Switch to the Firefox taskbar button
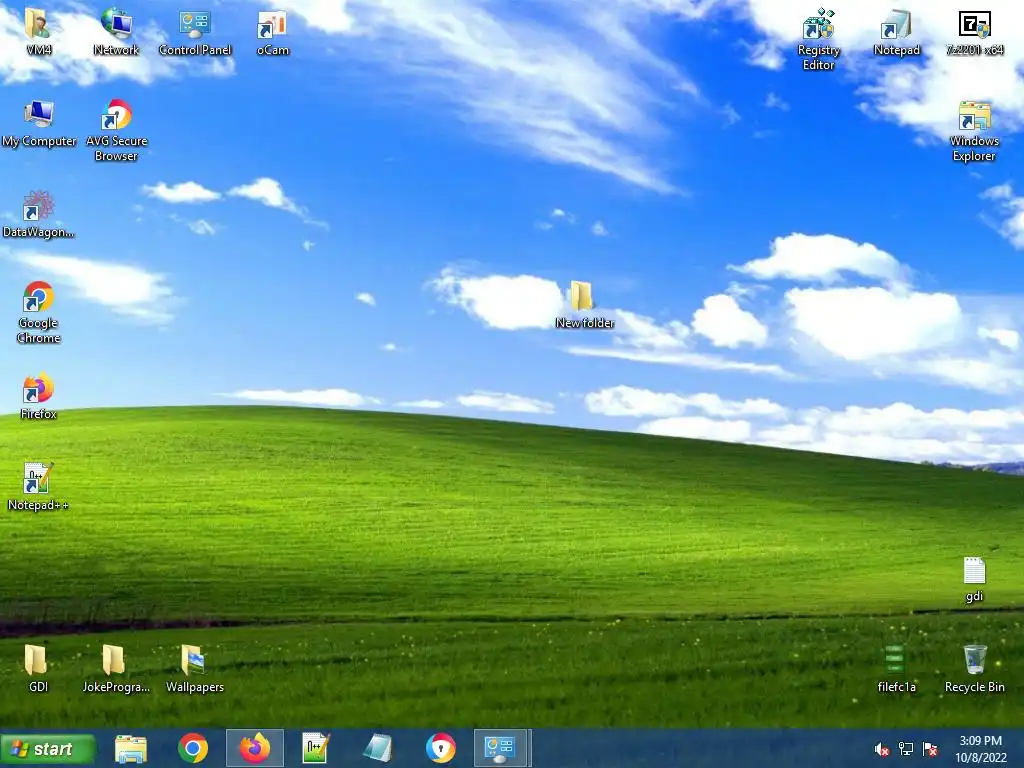The height and width of the screenshot is (768, 1024). pos(255,748)
